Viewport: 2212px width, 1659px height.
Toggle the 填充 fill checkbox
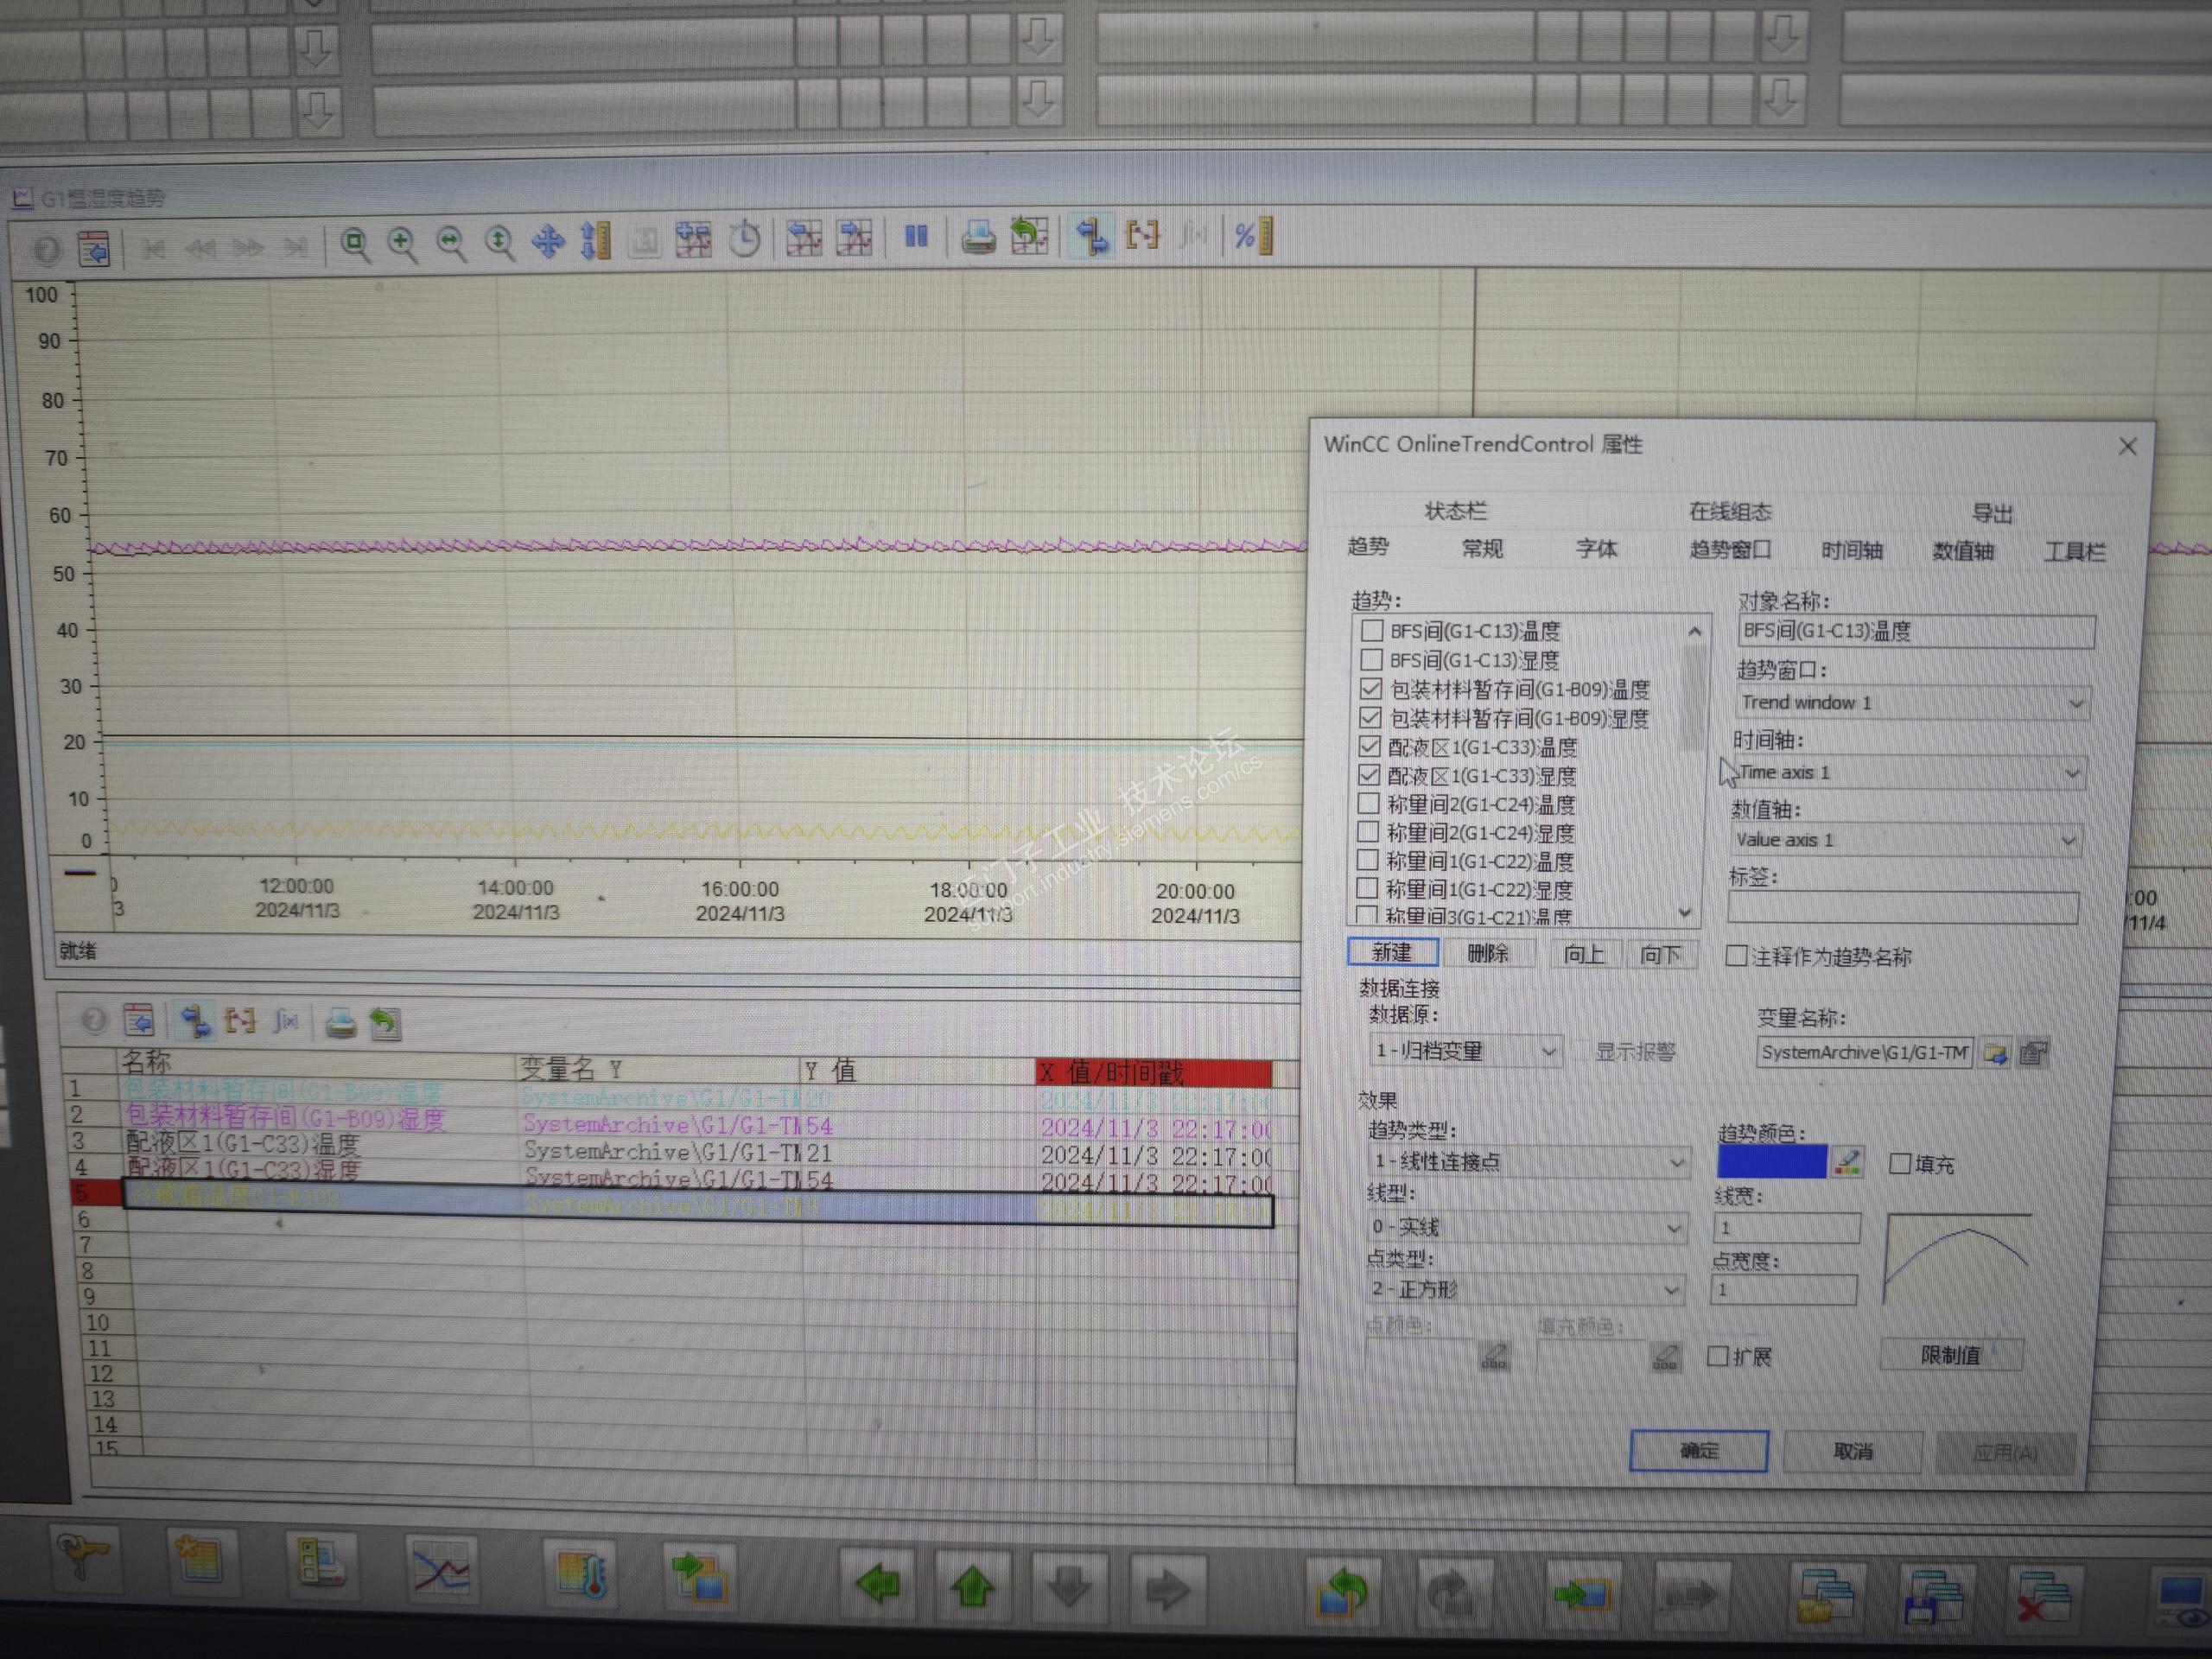click(1899, 1163)
